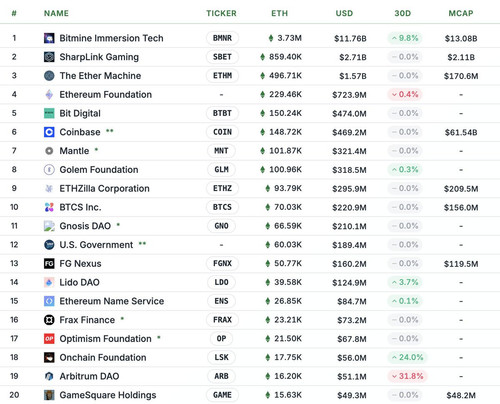Click the Arbitrum DAO logo icon
This screenshot has width=500, height=404.
(x=49, y=376)
